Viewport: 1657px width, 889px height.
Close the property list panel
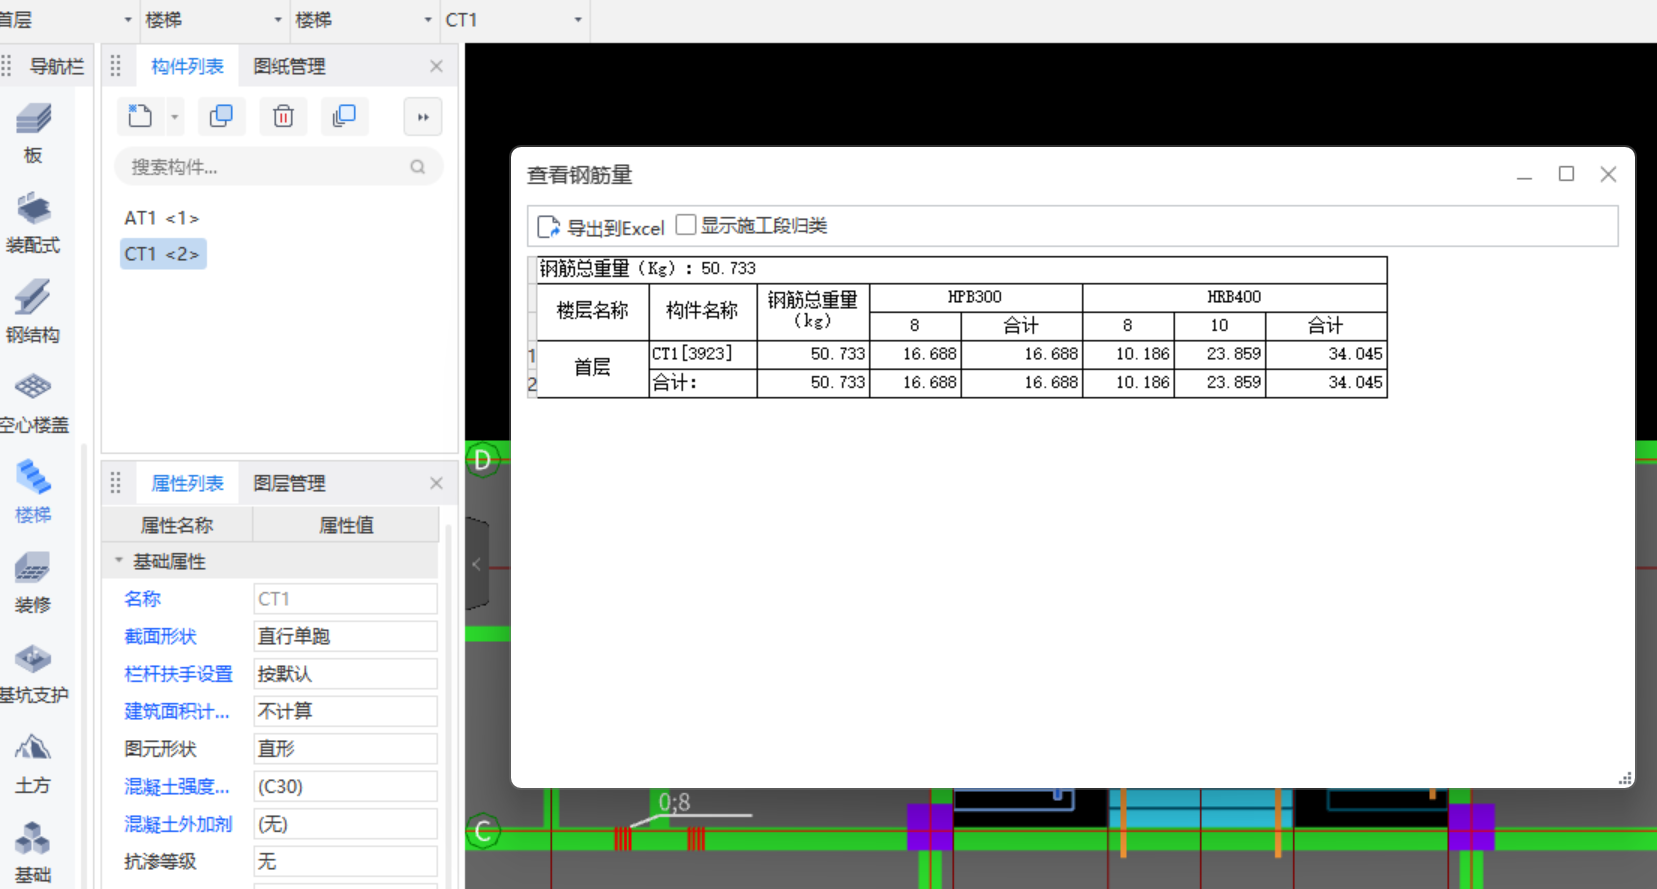tap(436, 483)
